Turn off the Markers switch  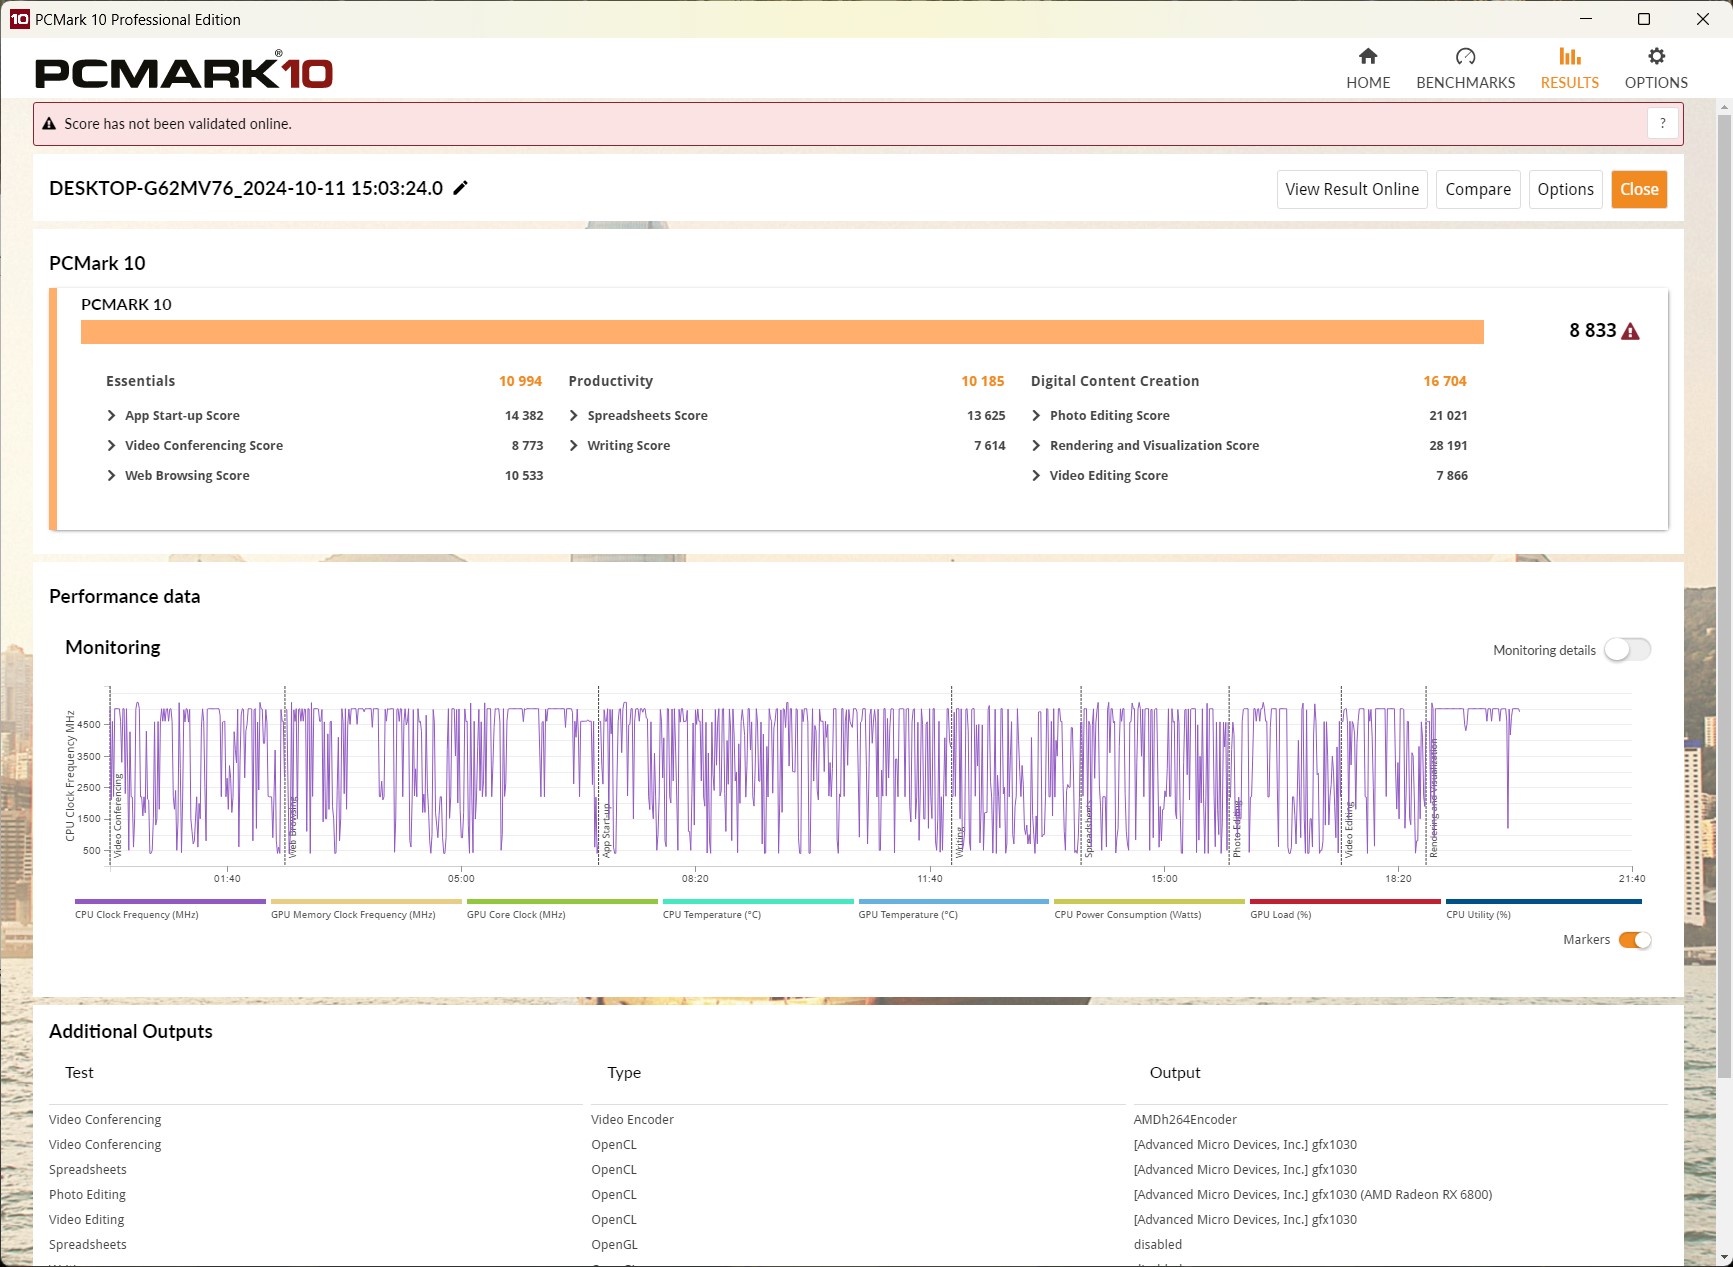click(1634, 940)
